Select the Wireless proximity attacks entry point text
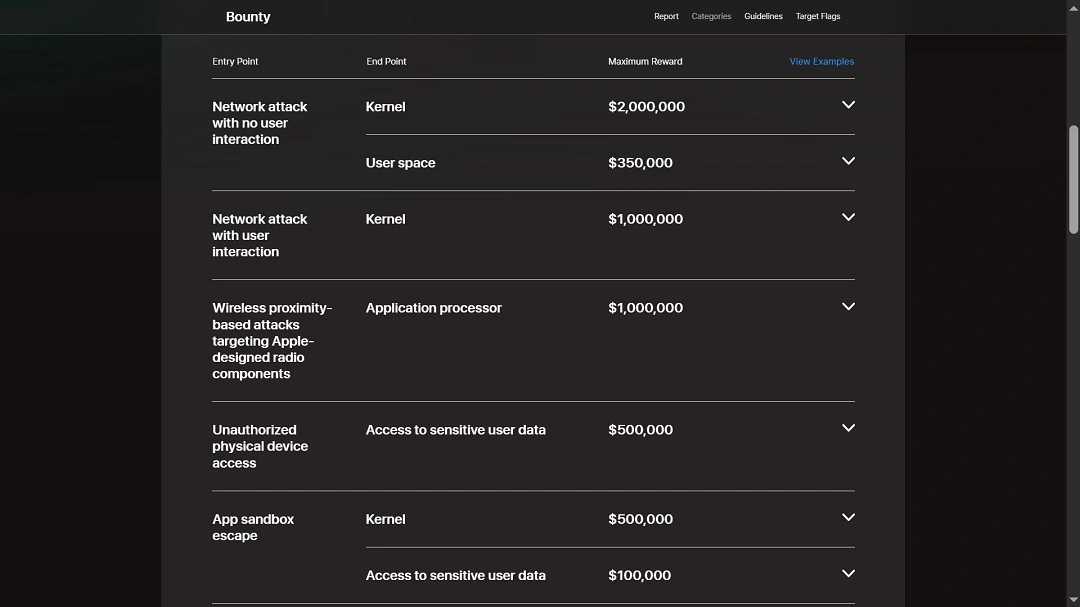Screen dimensions: 1080x607 (272, 340)
